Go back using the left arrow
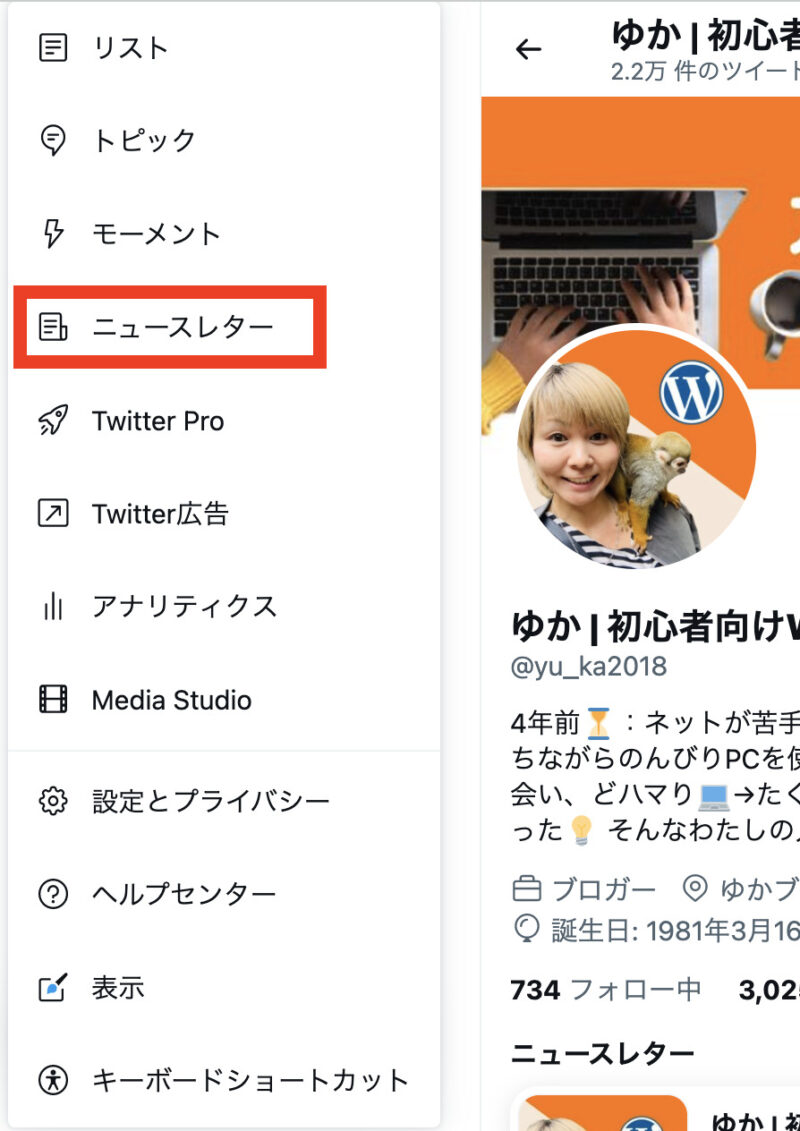The width and height of the screenshot is (800, 1131). [528, 49]
